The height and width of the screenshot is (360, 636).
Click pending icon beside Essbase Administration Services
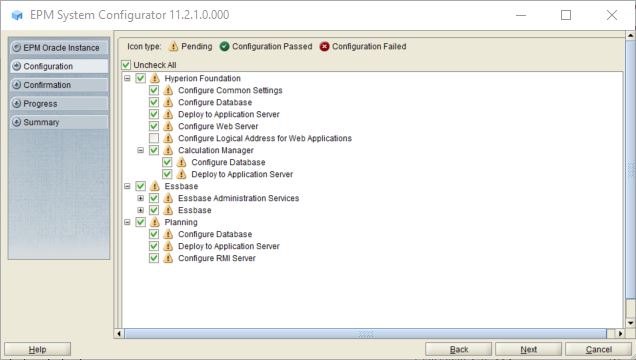click(x=168, y=198)
